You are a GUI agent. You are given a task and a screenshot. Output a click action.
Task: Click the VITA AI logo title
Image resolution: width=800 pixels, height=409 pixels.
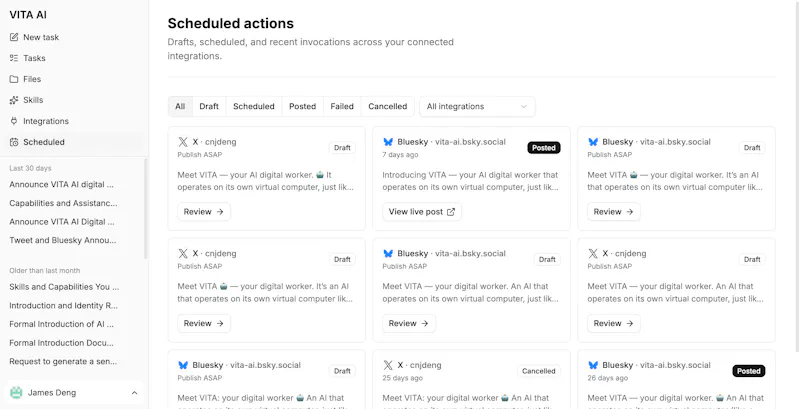pyautogui.click(x=28, y=15)
